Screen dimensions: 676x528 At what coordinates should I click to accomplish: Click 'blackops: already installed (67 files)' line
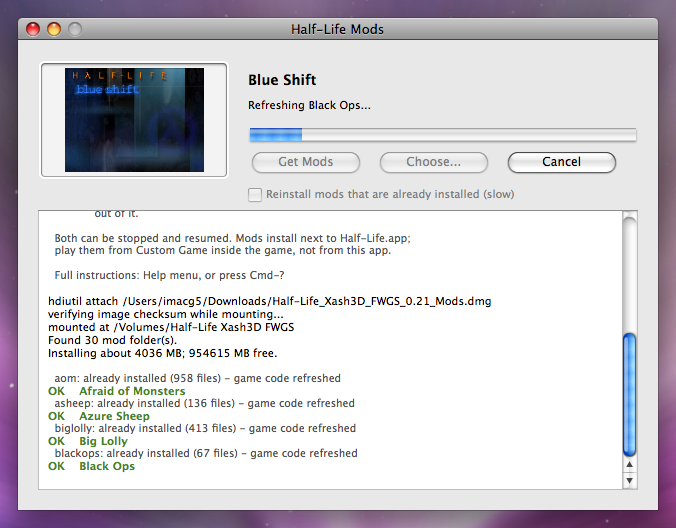(x=206, y=453)
